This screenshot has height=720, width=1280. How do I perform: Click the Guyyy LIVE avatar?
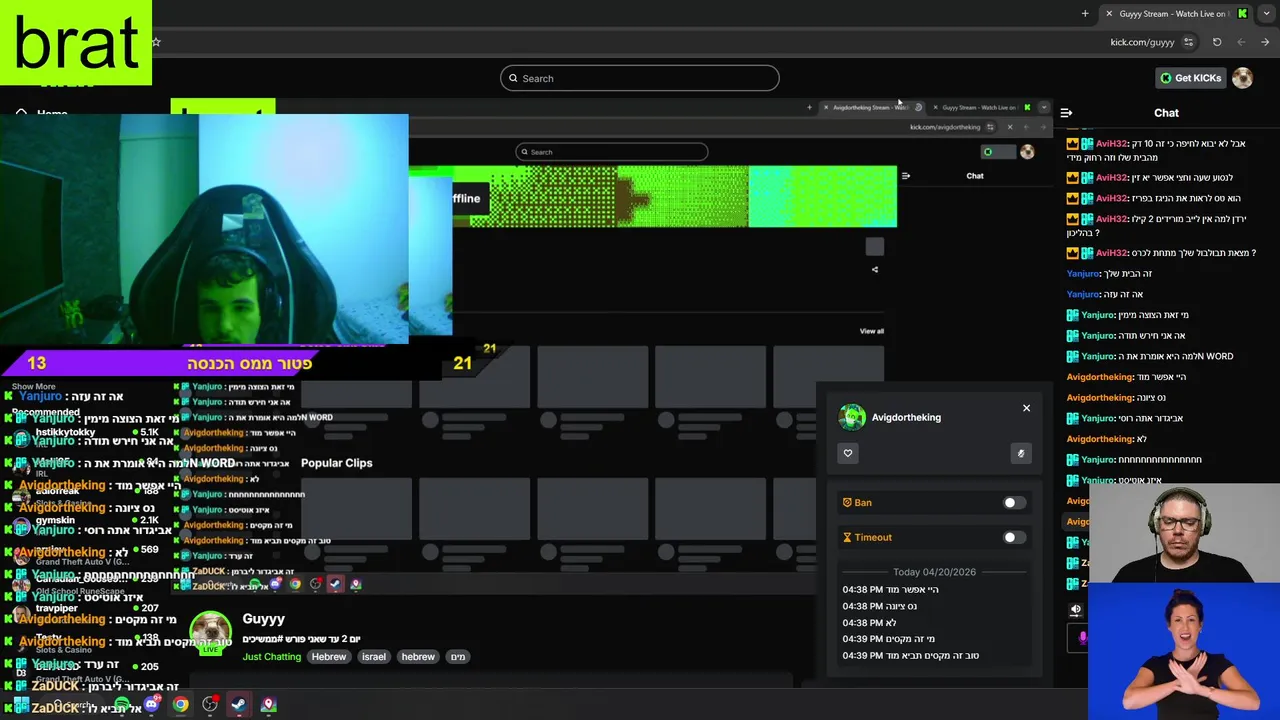coord(210,633)
